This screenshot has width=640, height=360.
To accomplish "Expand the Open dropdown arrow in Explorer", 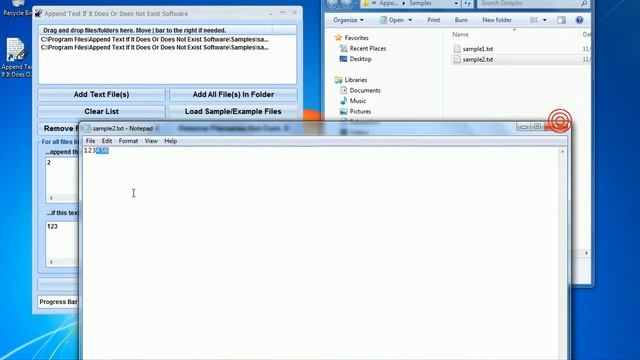I will click(410, 20).
